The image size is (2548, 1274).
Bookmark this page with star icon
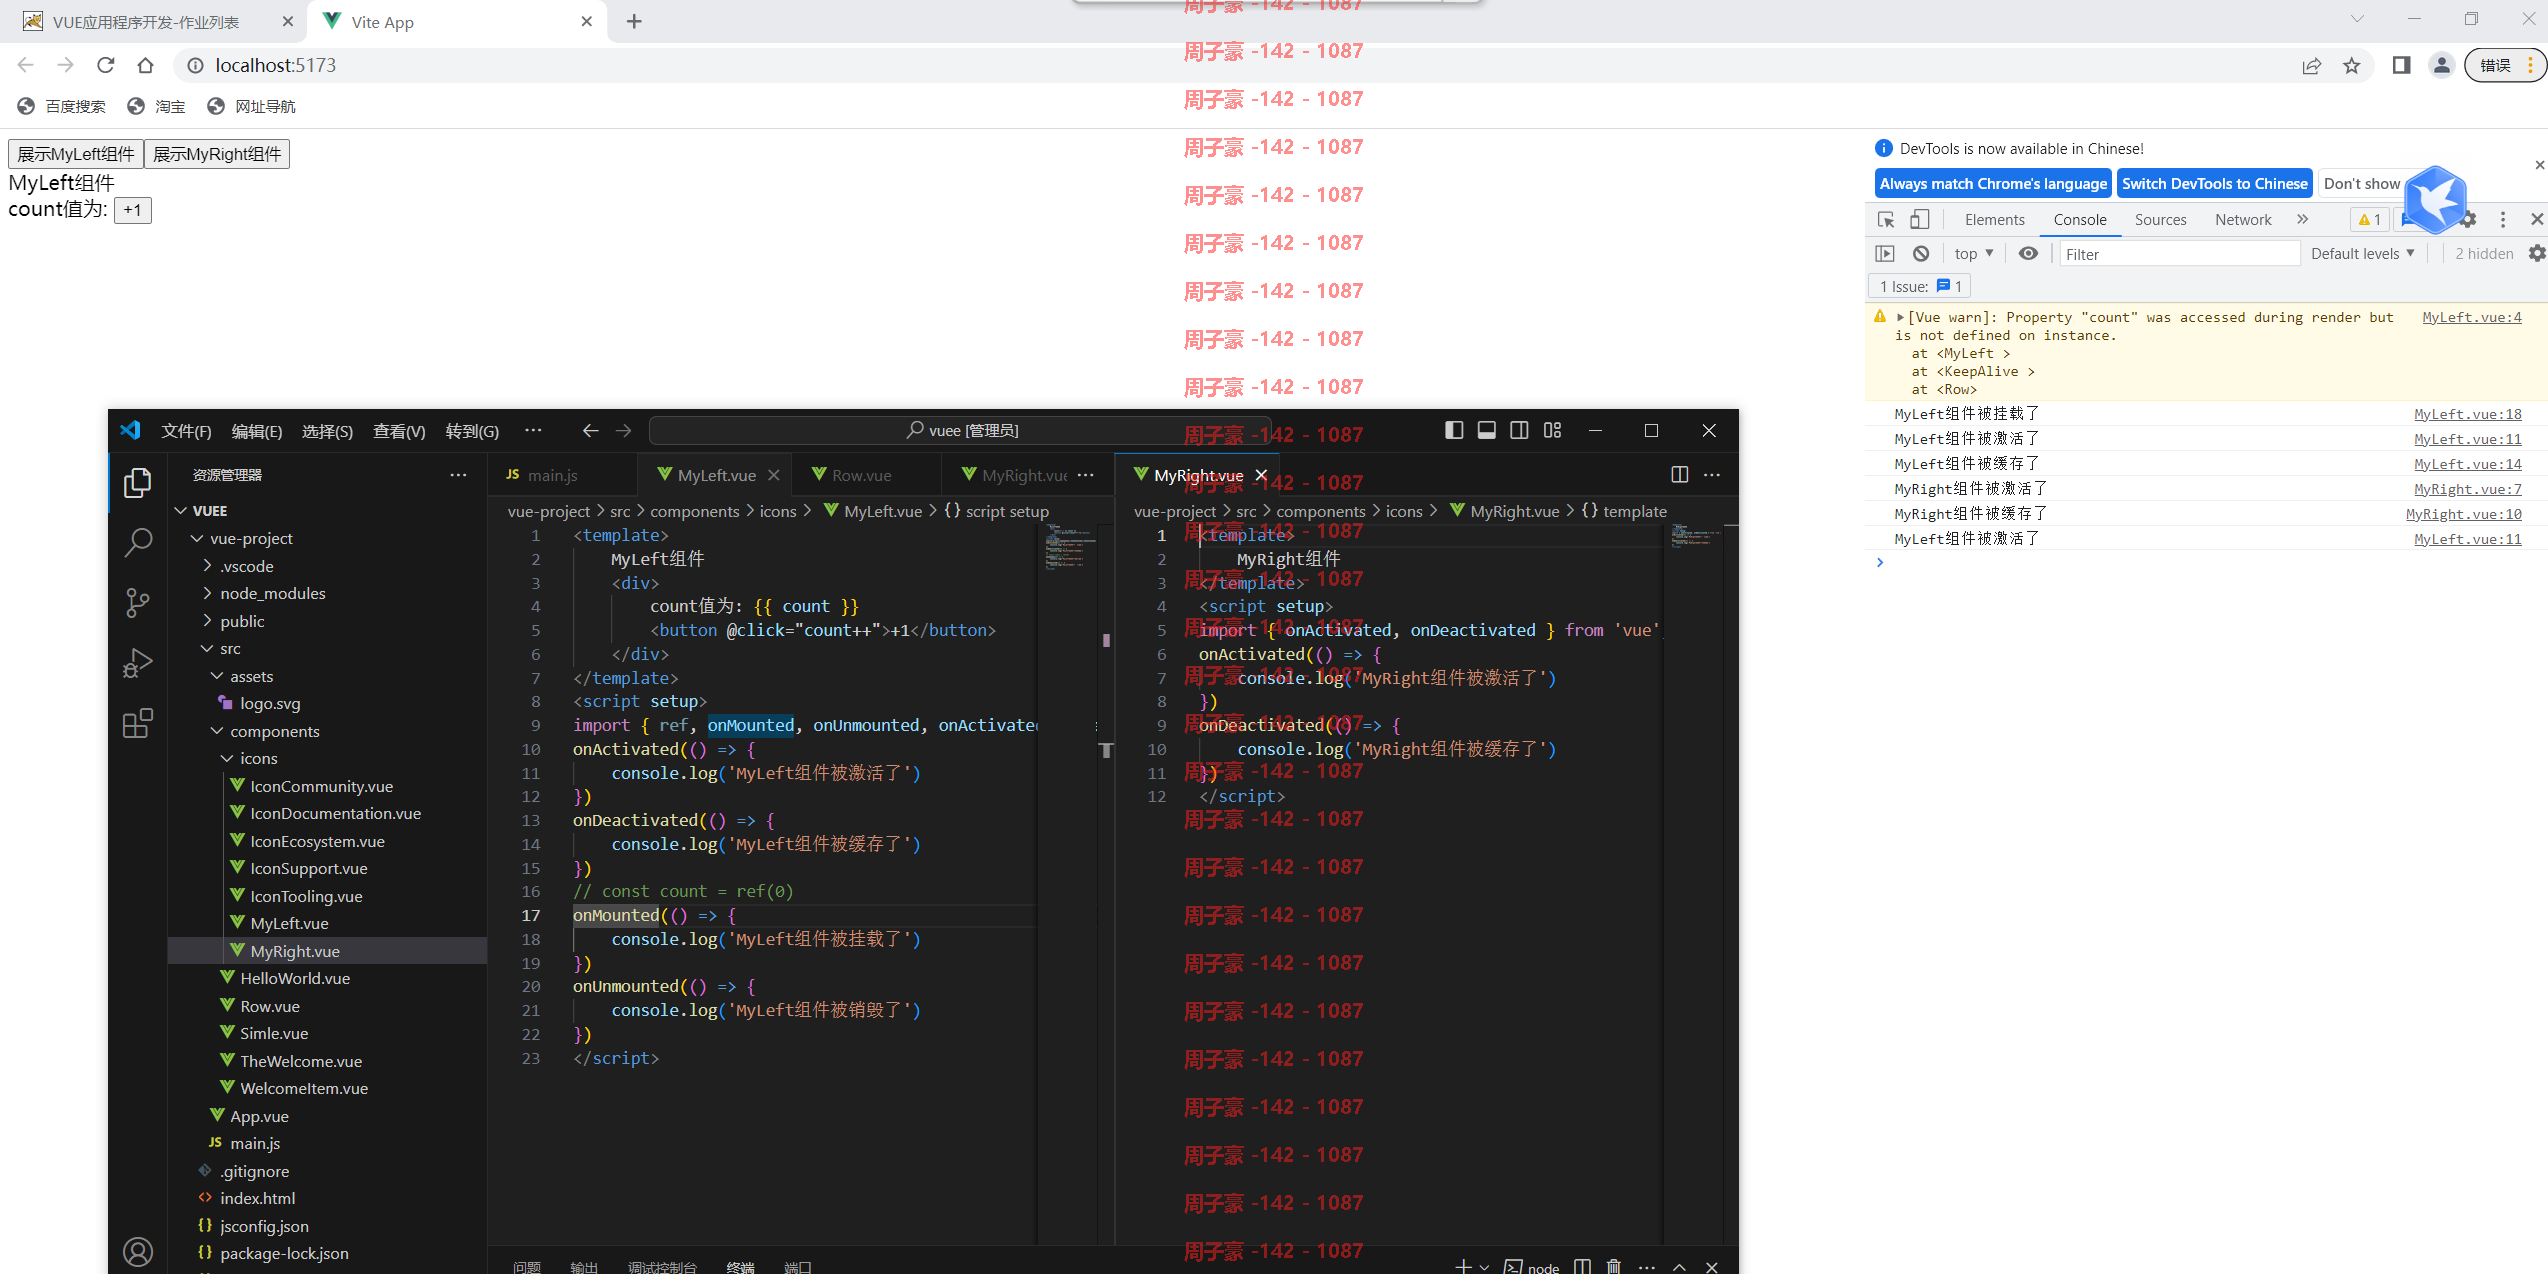coord(2352,66)
